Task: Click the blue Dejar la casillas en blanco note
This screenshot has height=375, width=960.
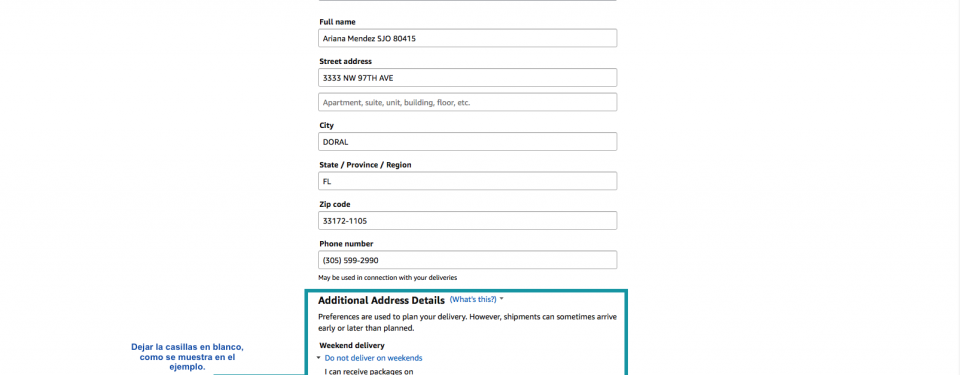Action: coord(187,357)
